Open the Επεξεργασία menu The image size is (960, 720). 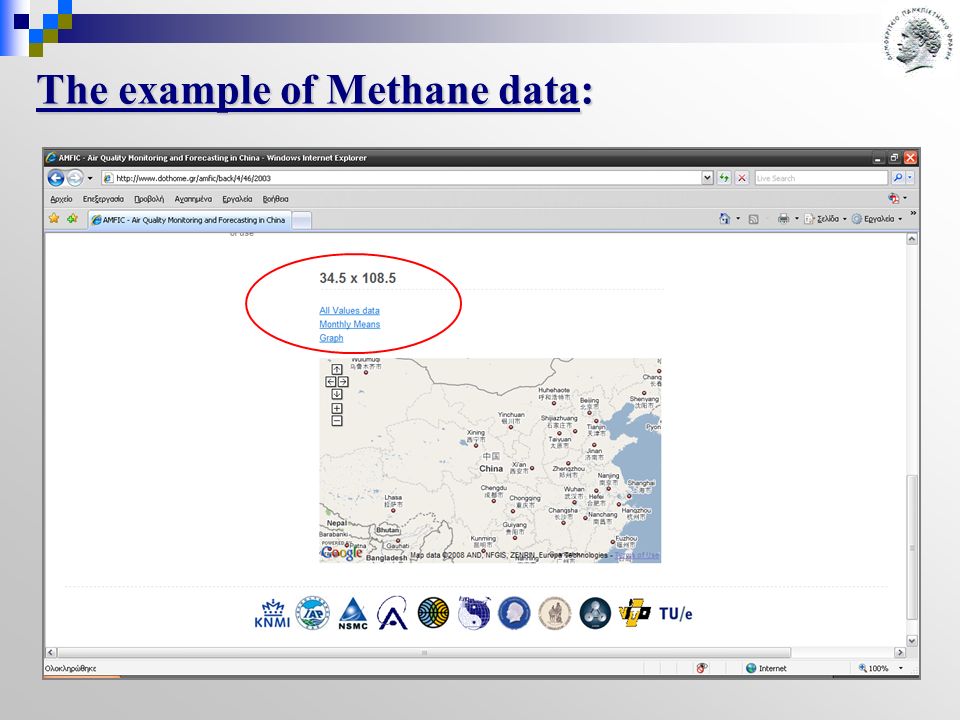point(103,199)
